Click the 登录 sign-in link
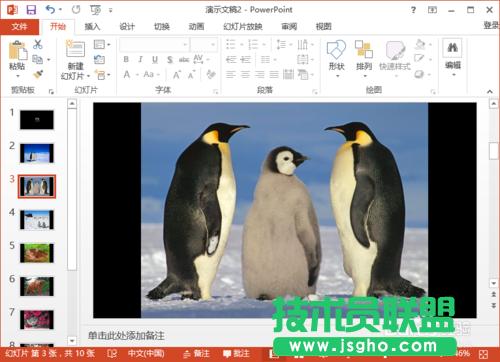Image resolution: width=500 pixels, height=362 pixels. coord(491,25)
